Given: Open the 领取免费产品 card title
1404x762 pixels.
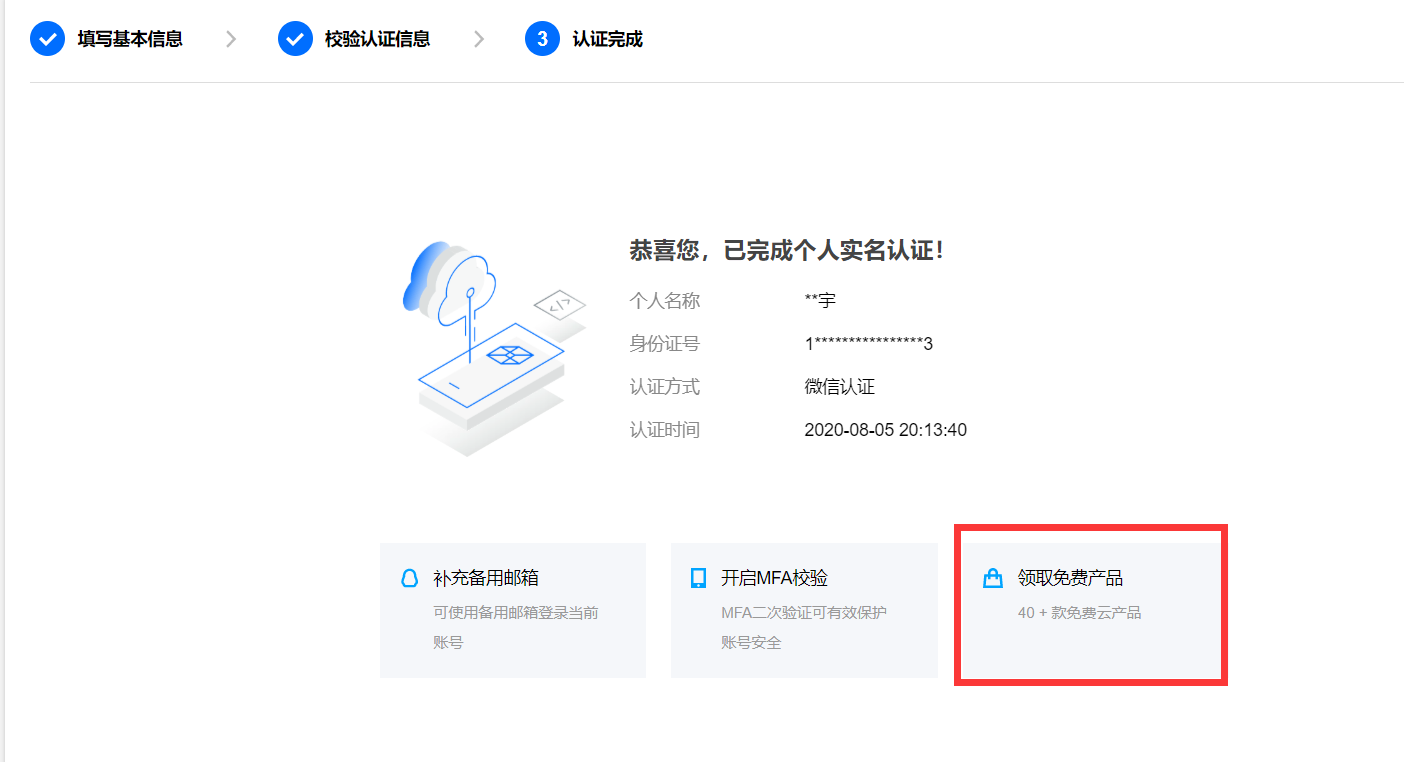Looking at the screenshot, I should [1070, 578].
